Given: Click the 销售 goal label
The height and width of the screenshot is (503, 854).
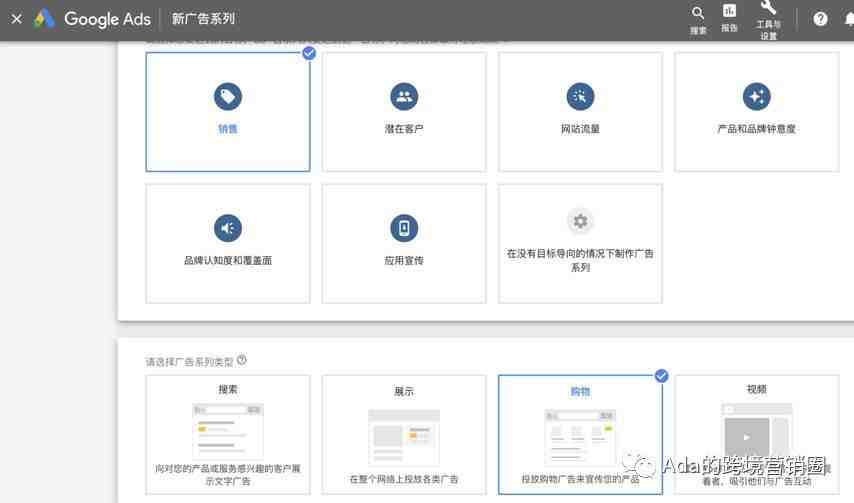Looking at the screenshot, I should (x=228, y=129).
